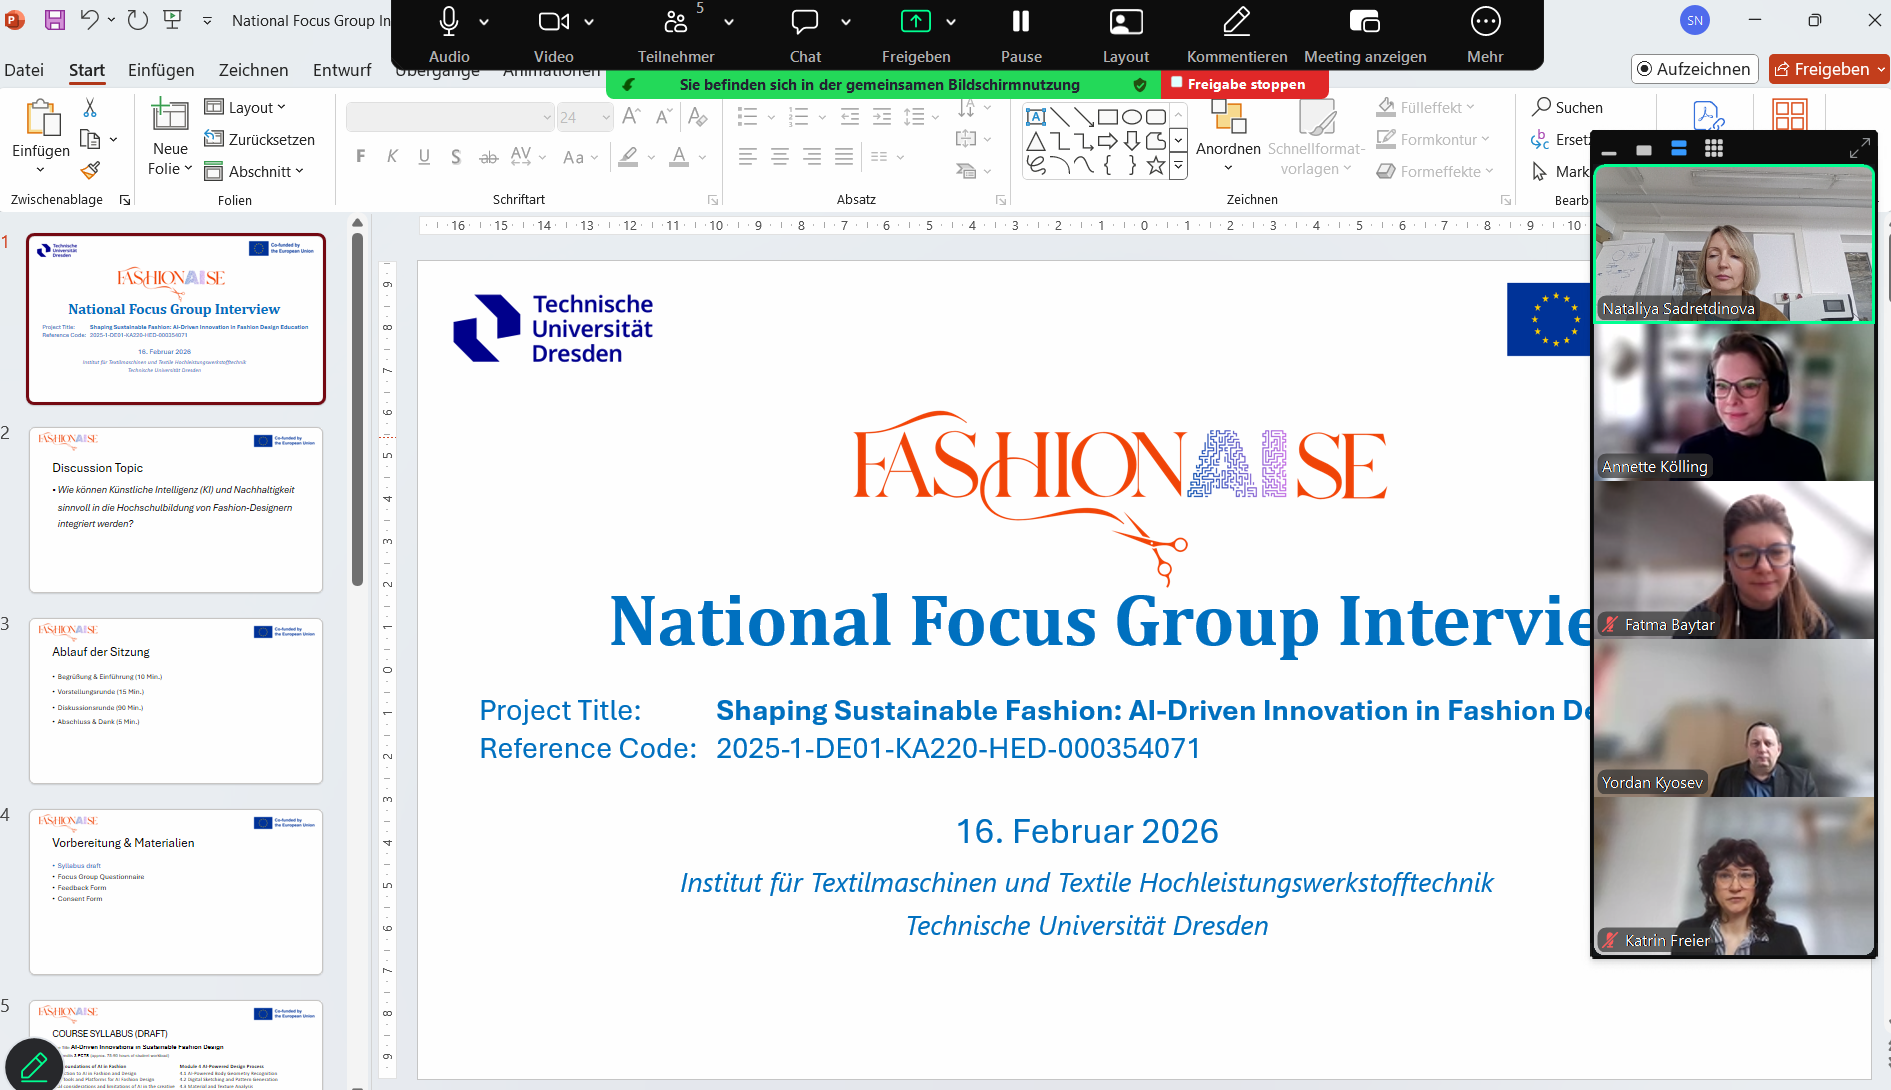
Task: Click the Copy icon in Zwischenablage
Action: (x=90, y=139)
